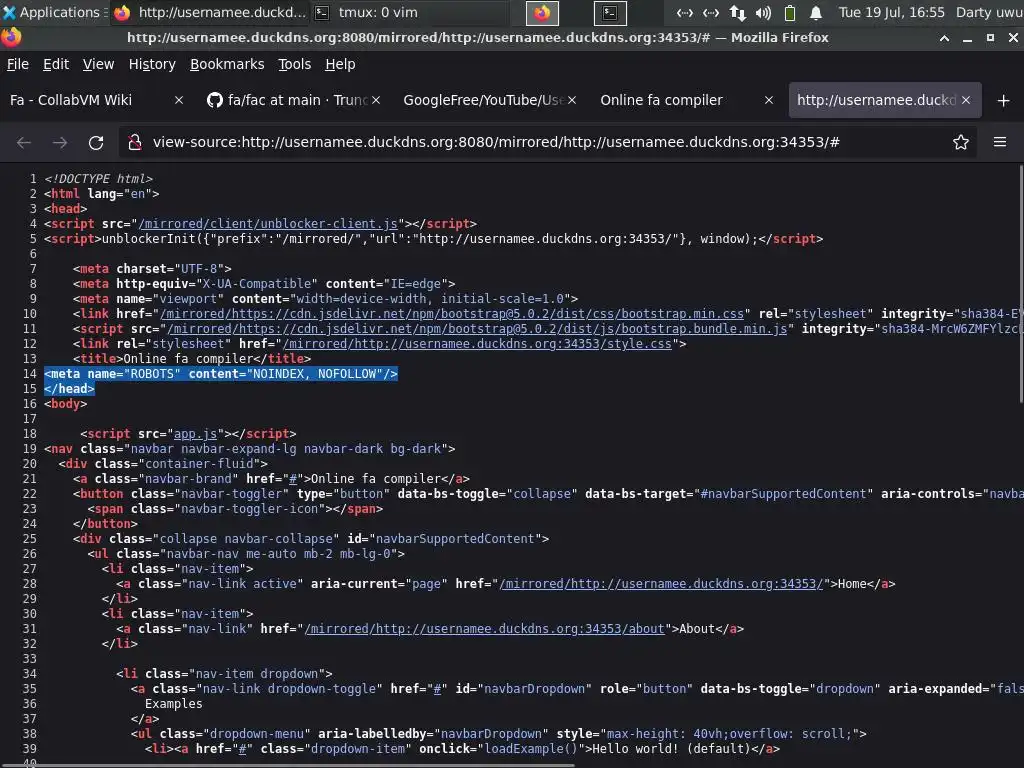Click the network up-down arrows tray icon
This screenshot has width=1024, height=768.
tap(737, 12)
